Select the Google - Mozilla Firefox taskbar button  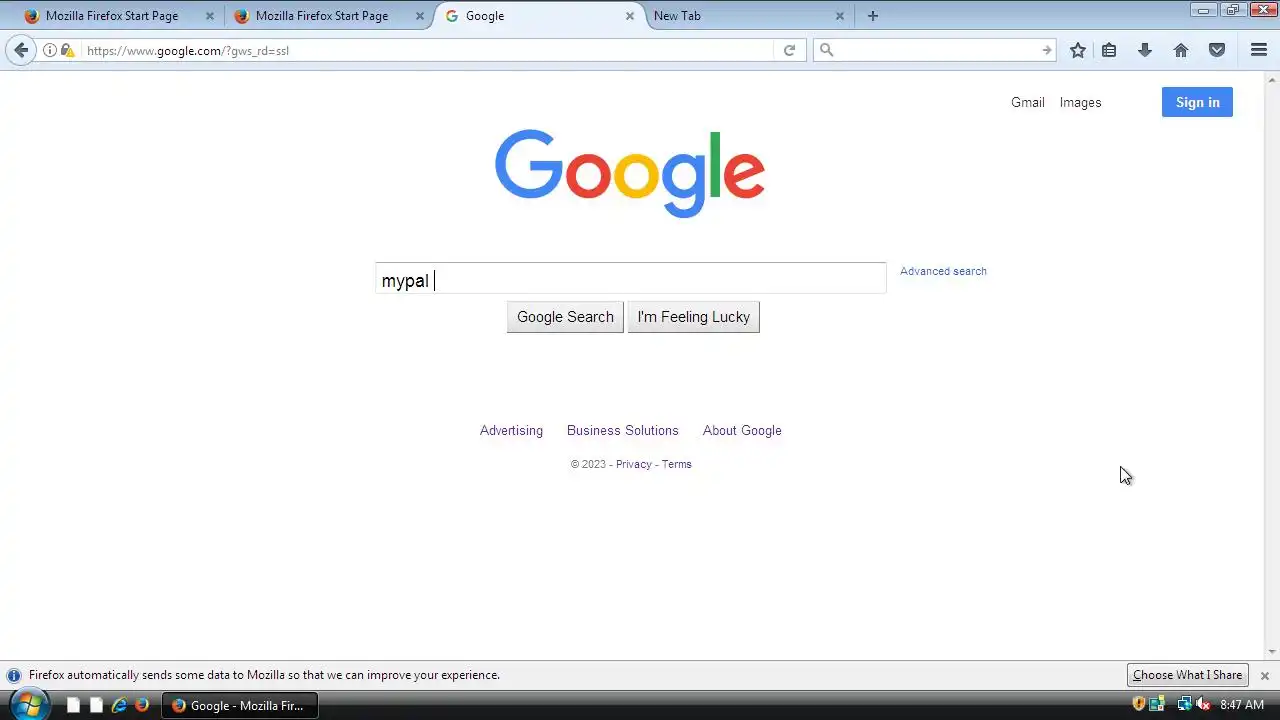pos(240,705)
